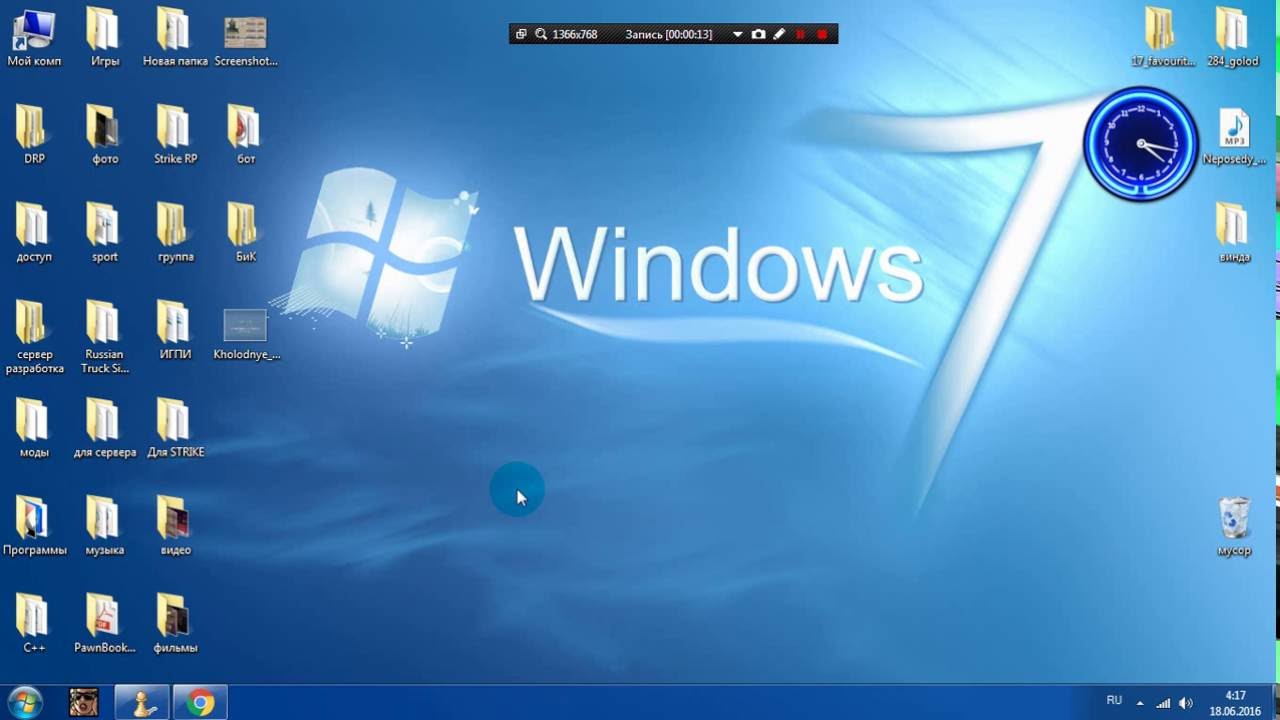Screen dimensions: 1280x720
Task: Select the музыка folder
Action: (x=104, y=526)
